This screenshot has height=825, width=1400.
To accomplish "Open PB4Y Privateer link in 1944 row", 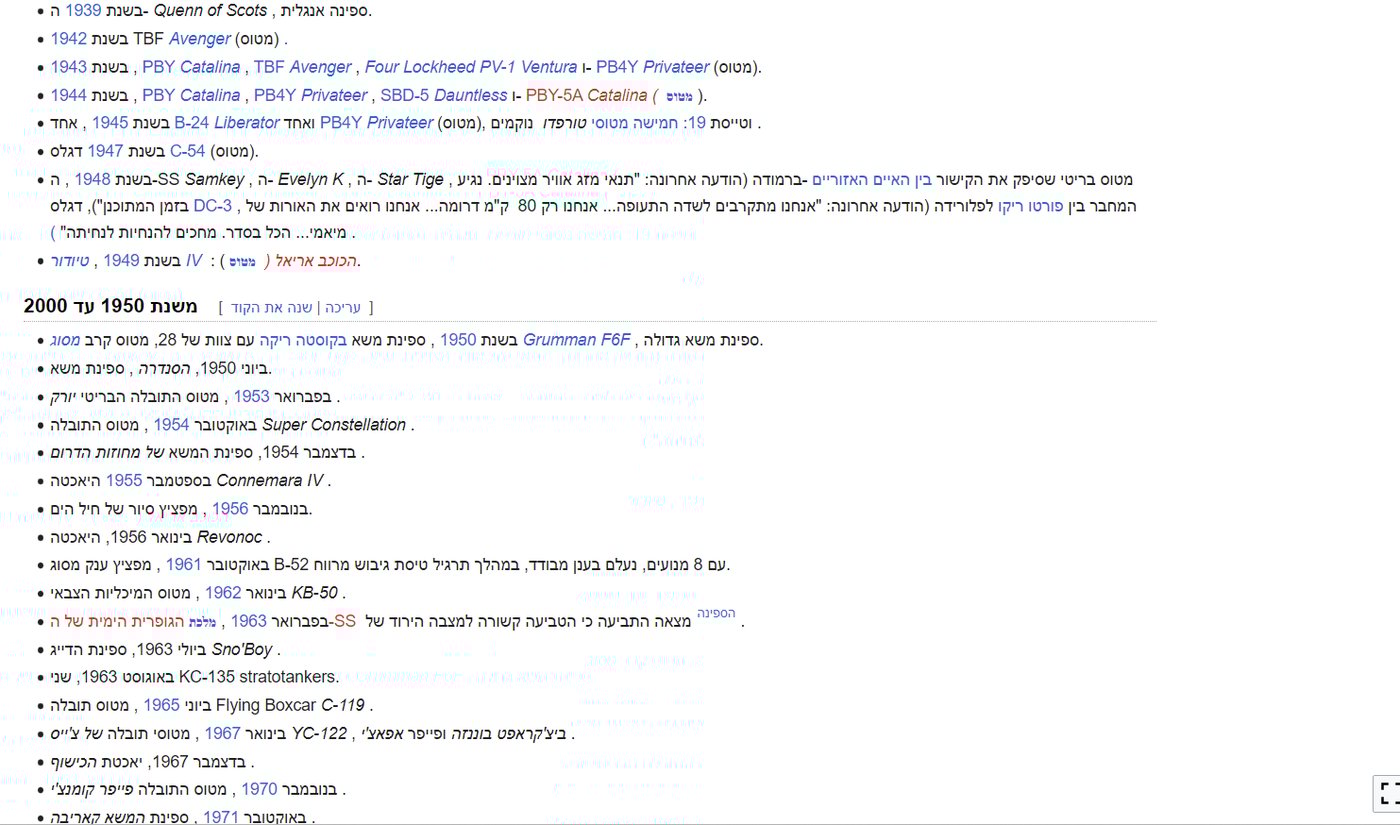I will 310,95.
